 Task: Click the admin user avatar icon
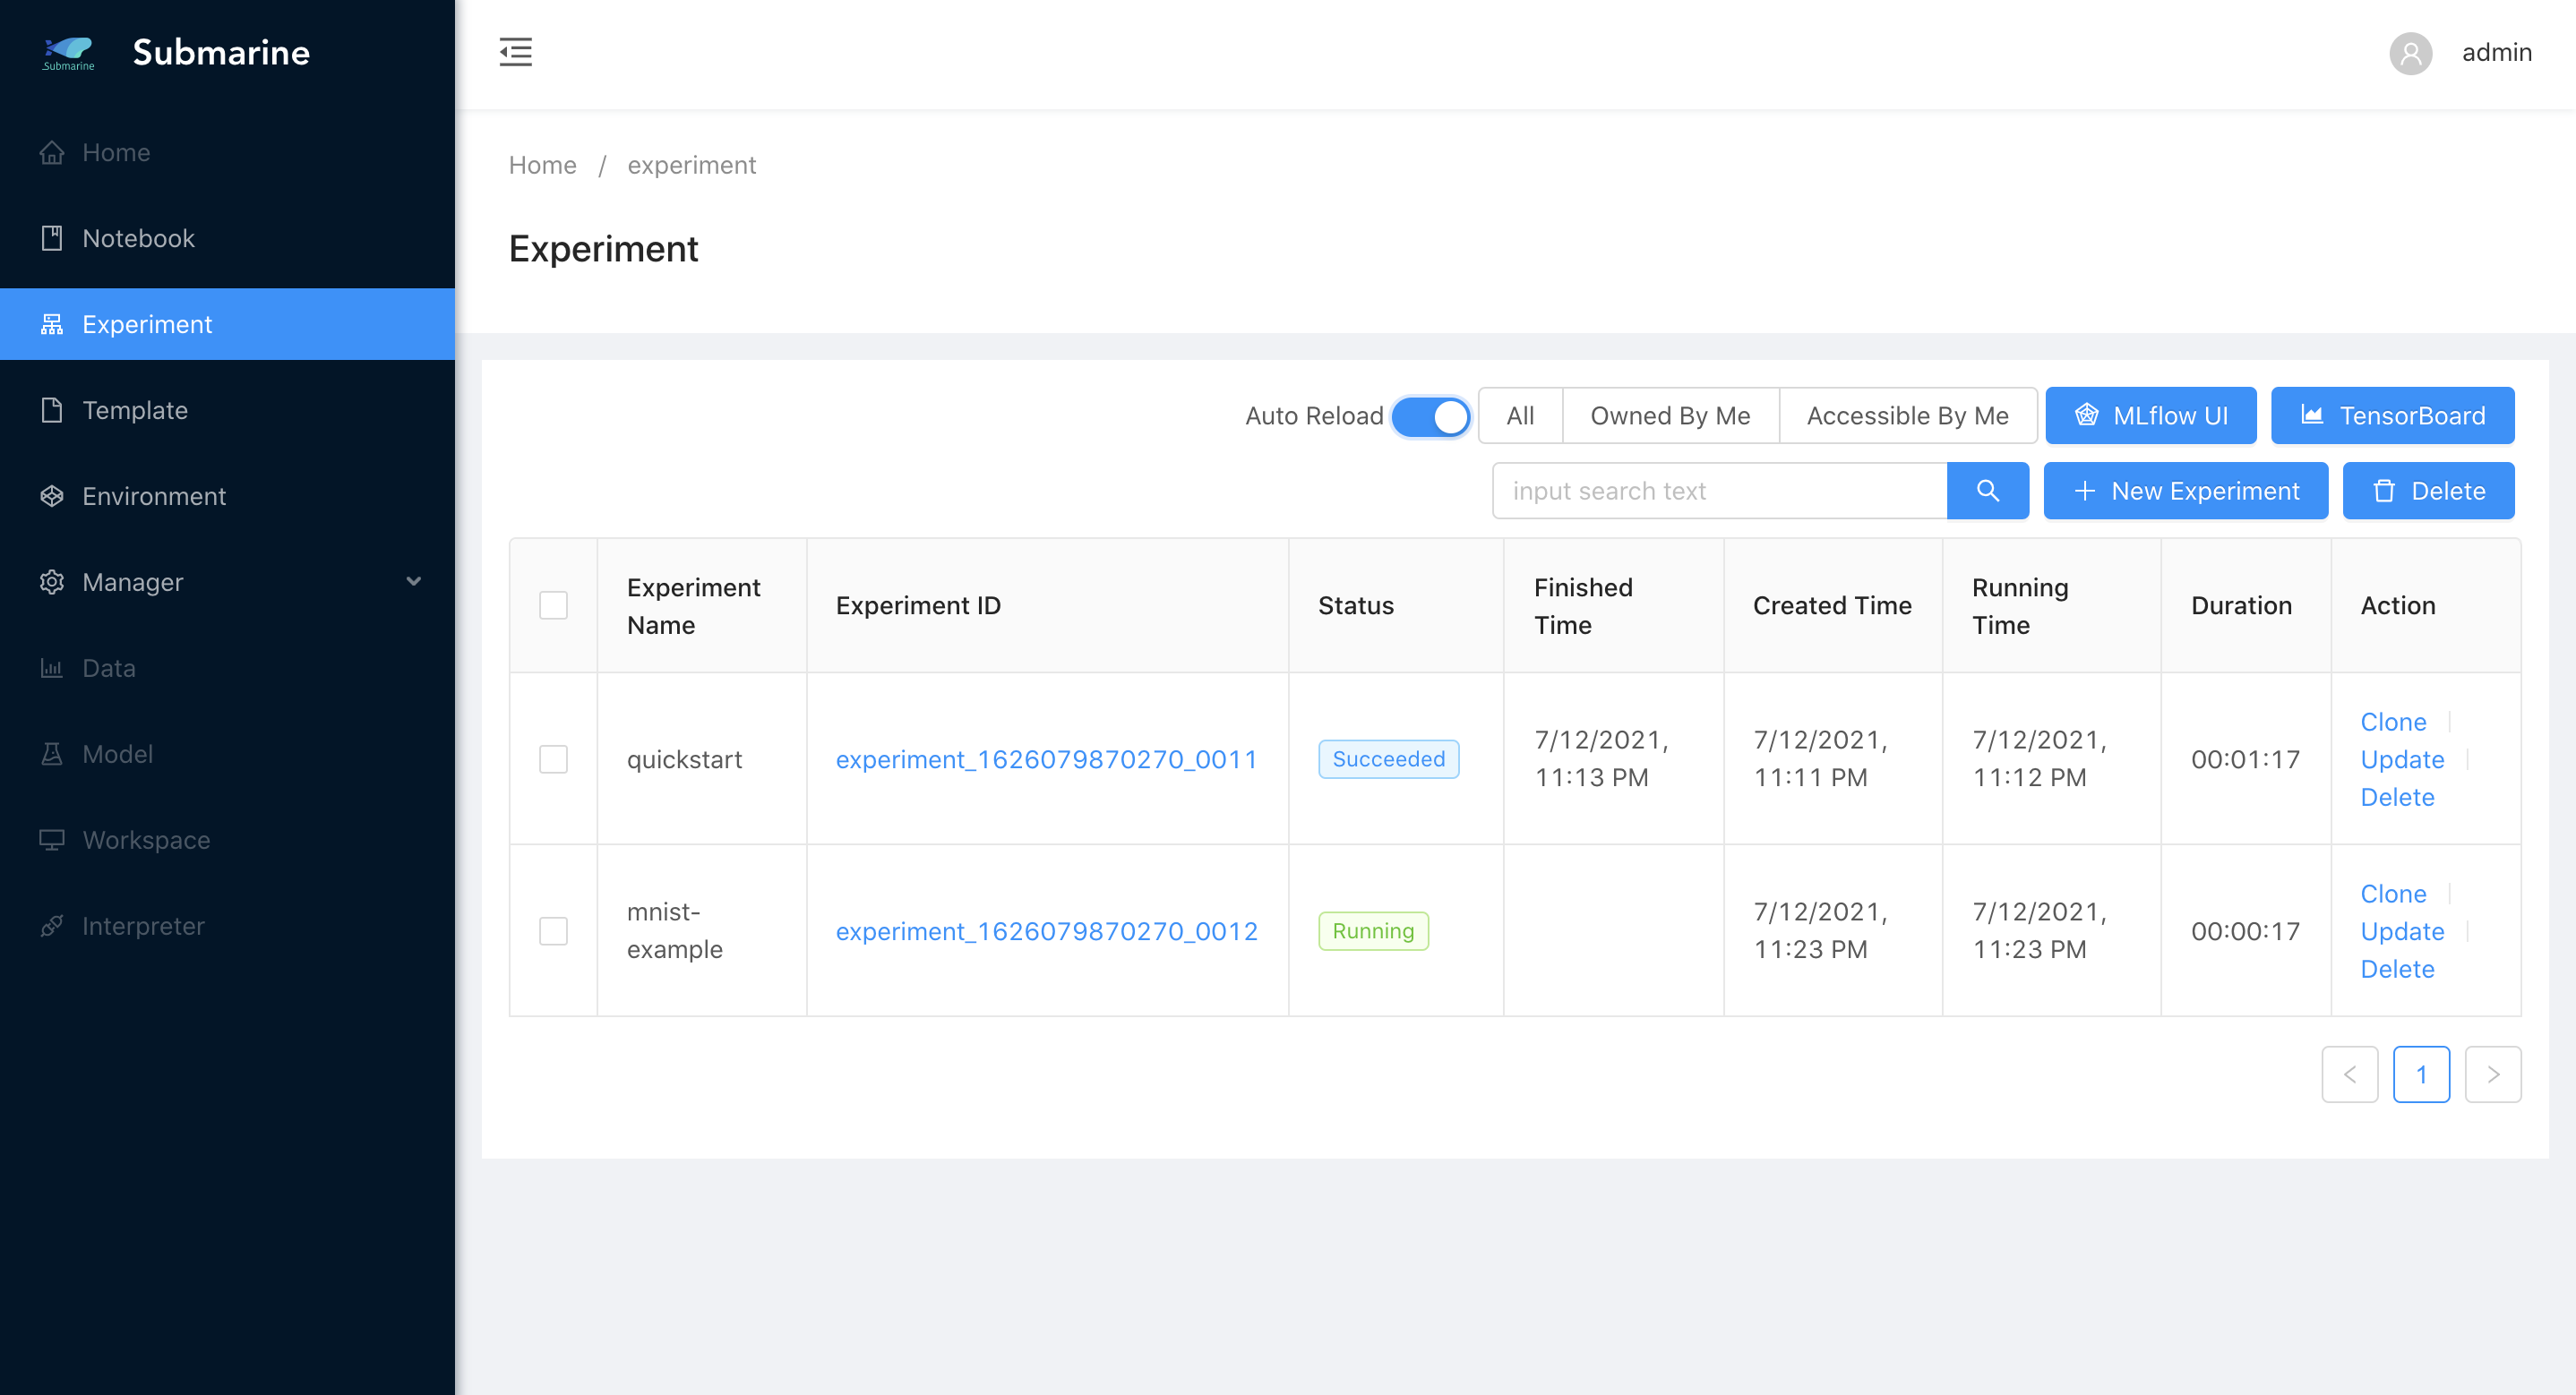pos(2410,53)
